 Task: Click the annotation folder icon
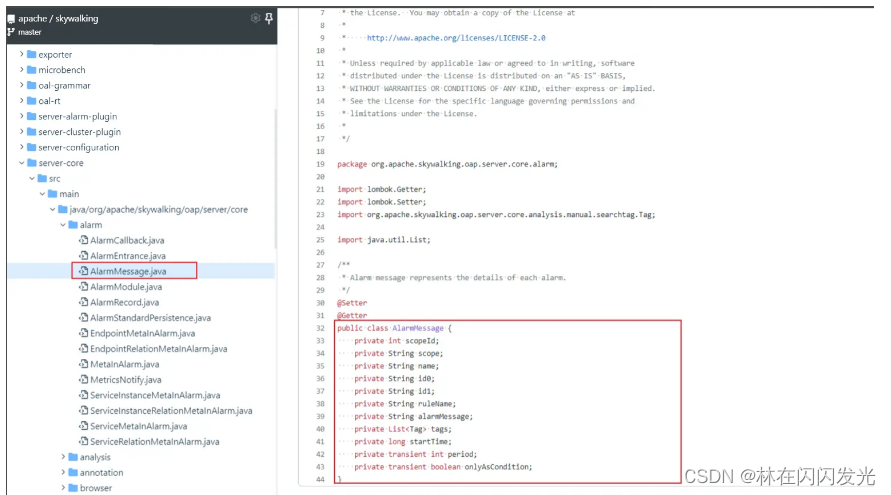tap(73, 472)
